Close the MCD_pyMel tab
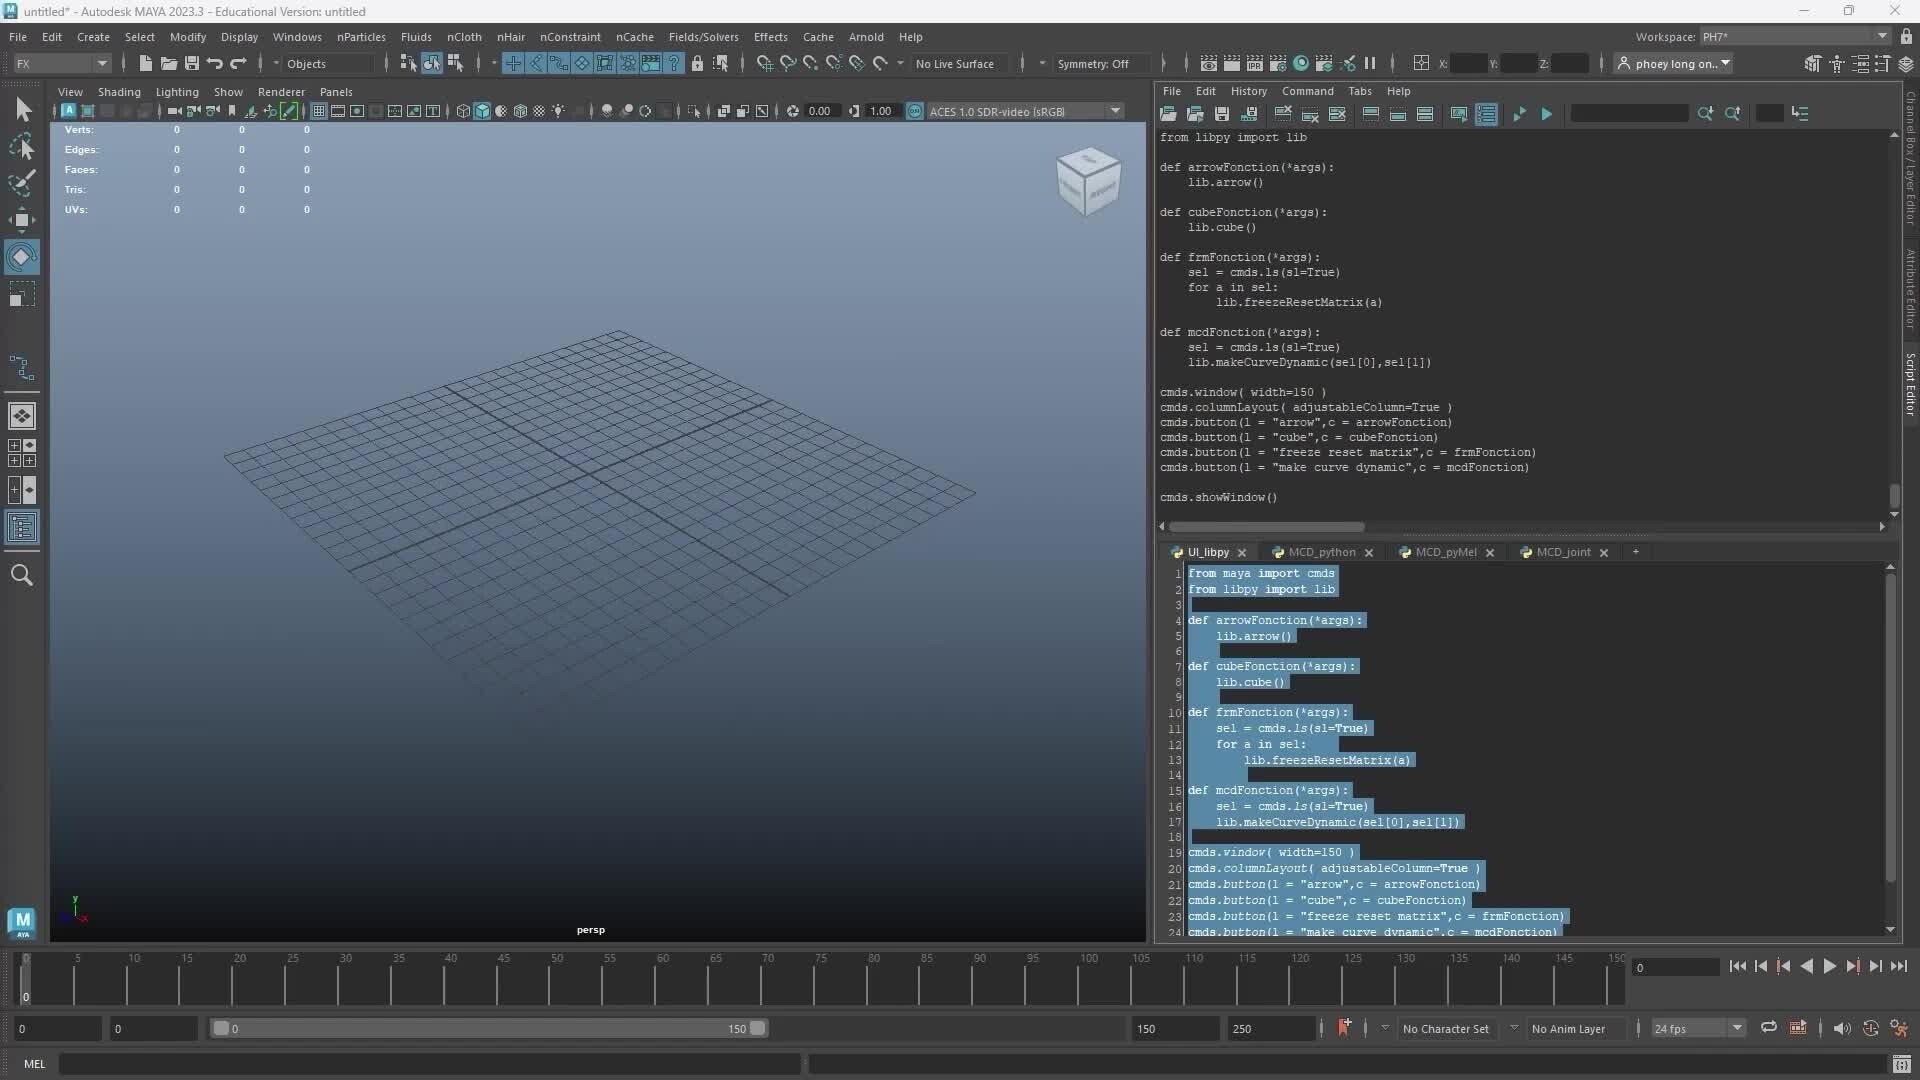 point(1491,553)
